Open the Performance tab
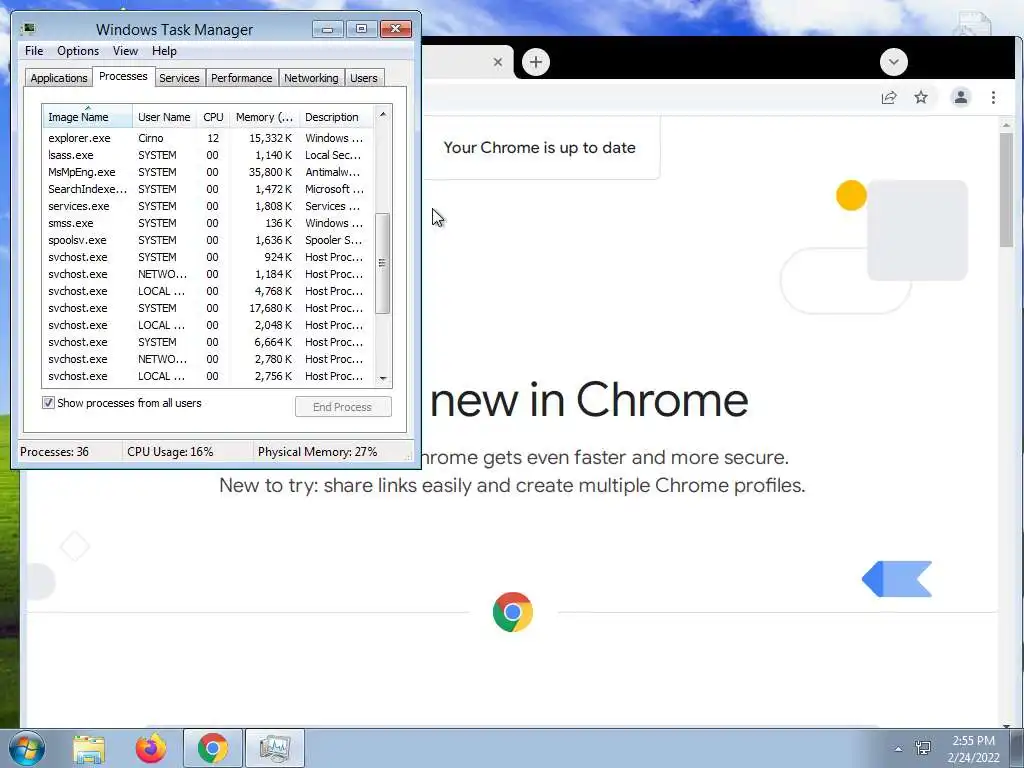The width and height of the screenshot is (1024, 768). pyautogui.click(x=242, y=78)
